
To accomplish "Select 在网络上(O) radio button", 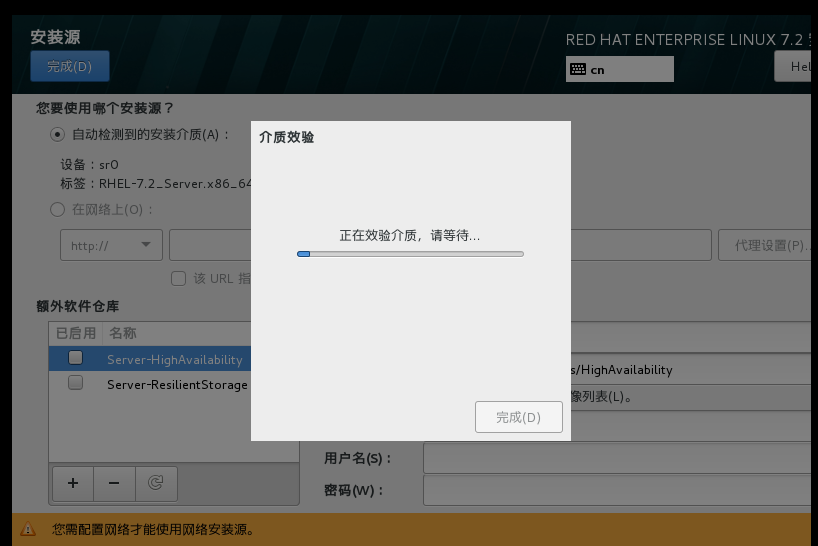I will click(57, 210).
